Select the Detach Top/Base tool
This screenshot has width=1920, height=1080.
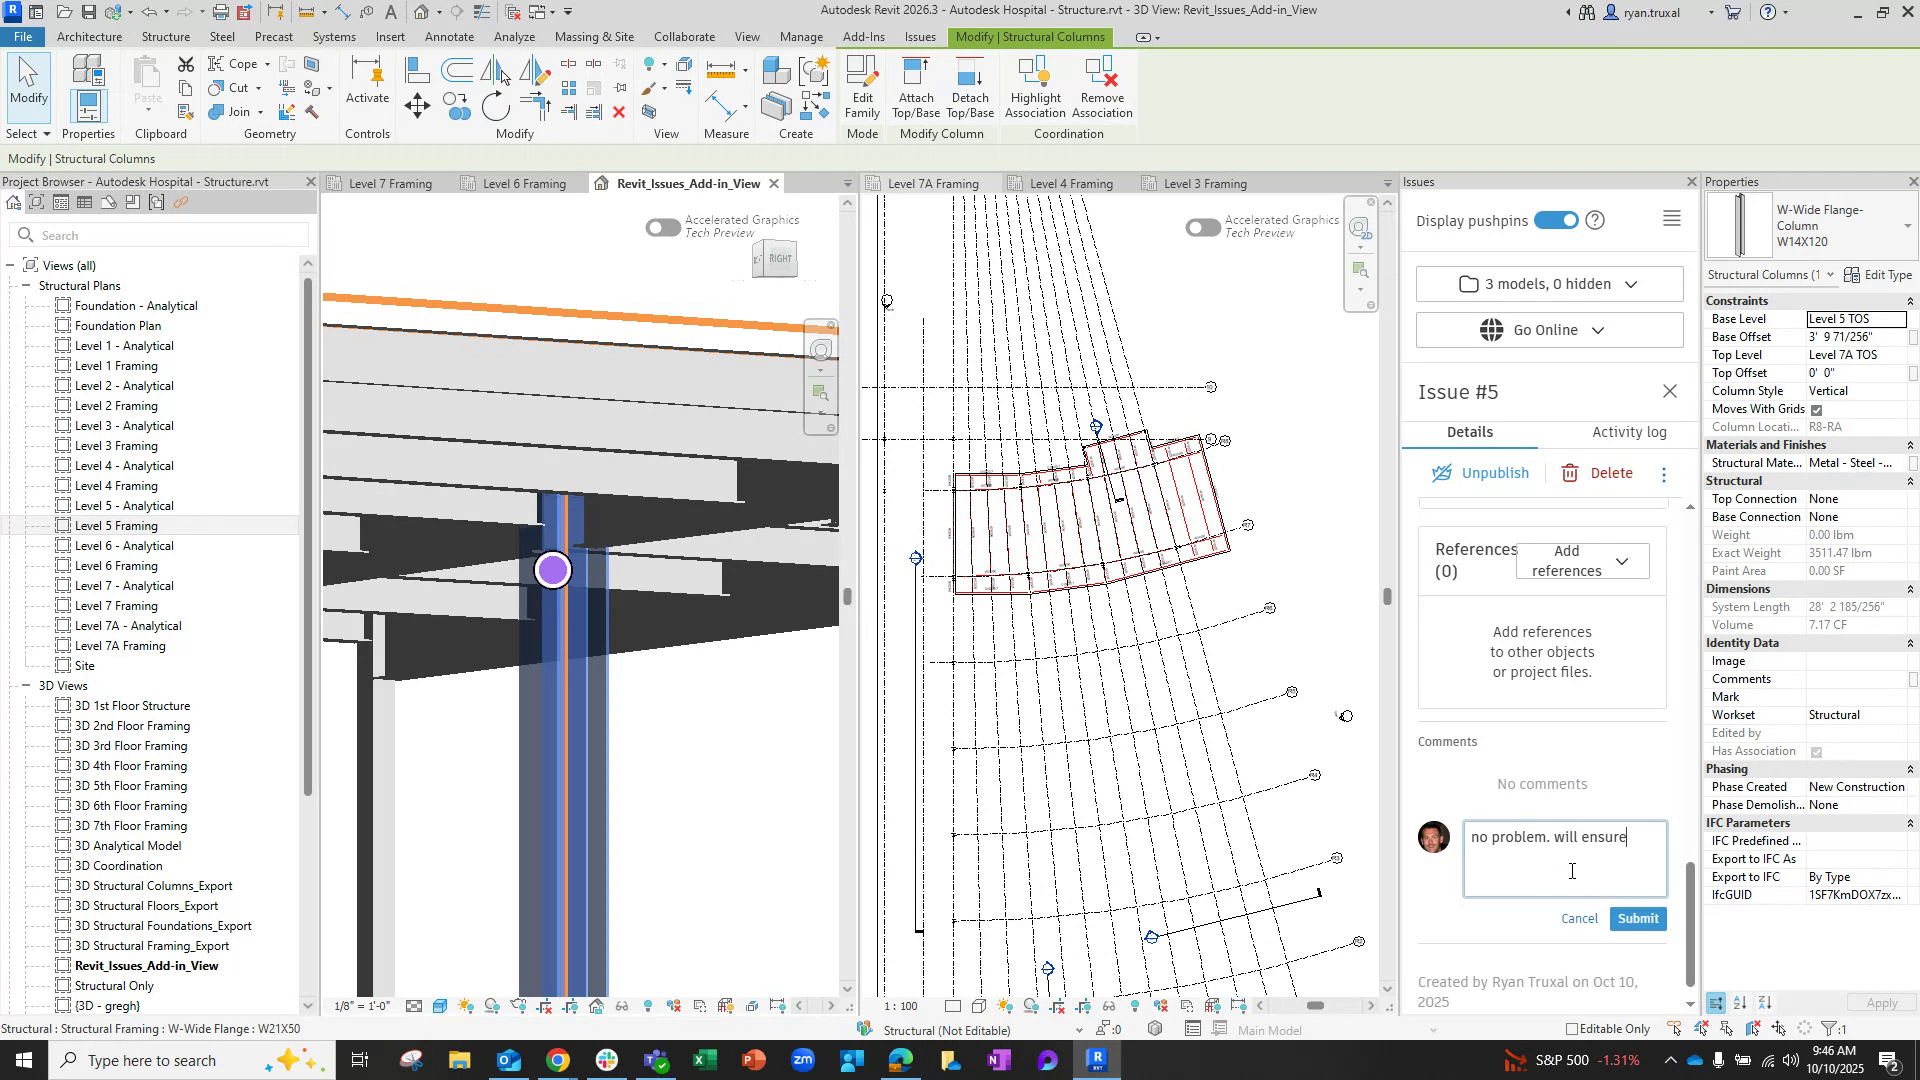968,88
